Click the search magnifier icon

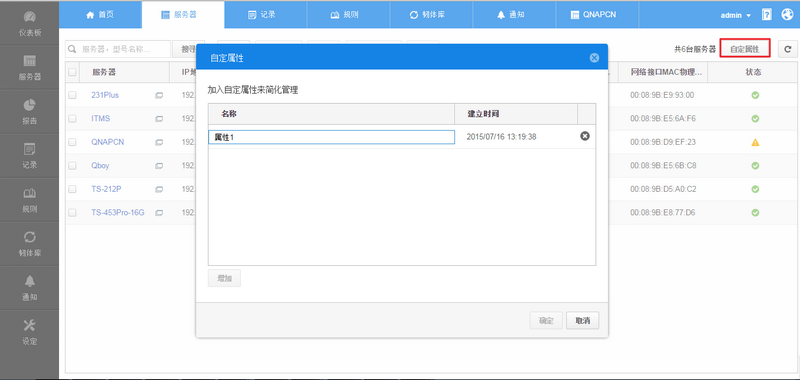click(x=72, y=49)
